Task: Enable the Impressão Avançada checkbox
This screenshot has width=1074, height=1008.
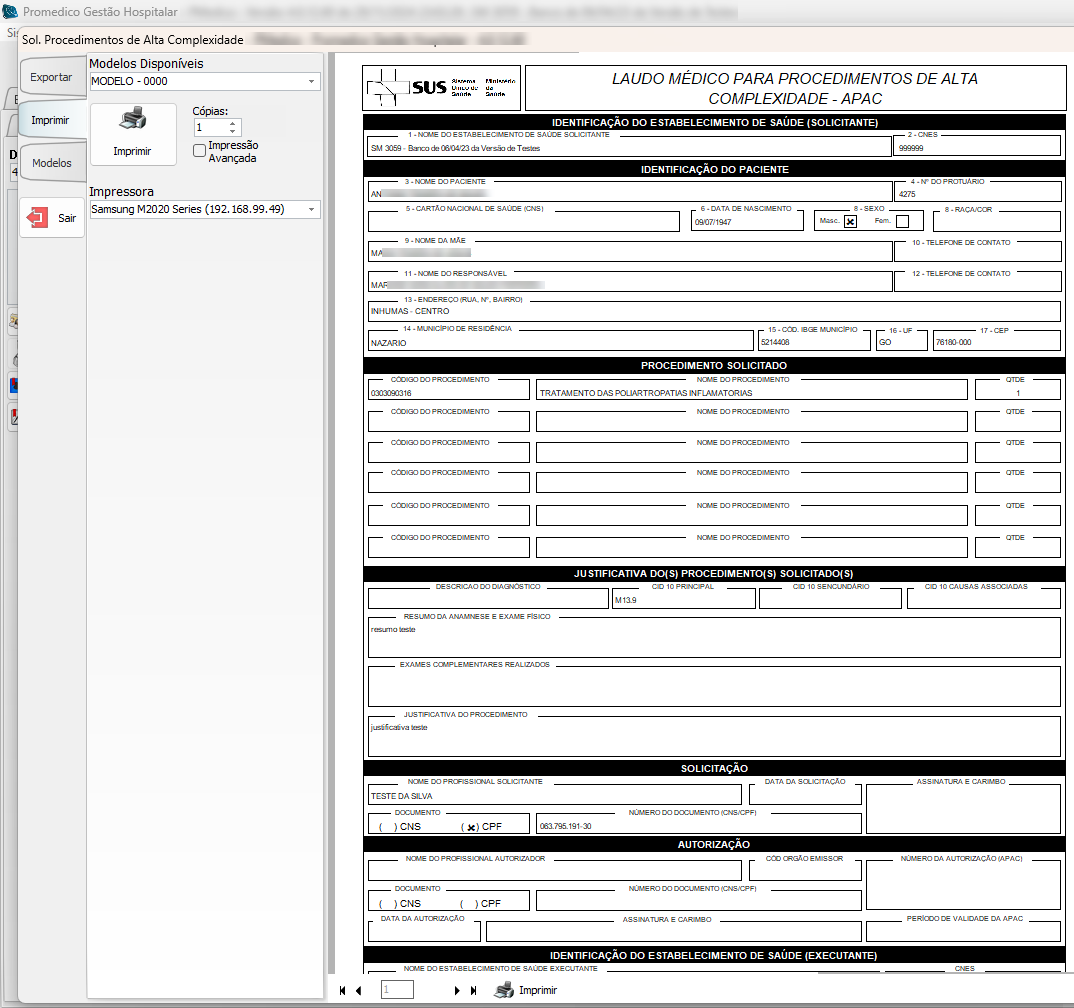Action: click(199, 150)
